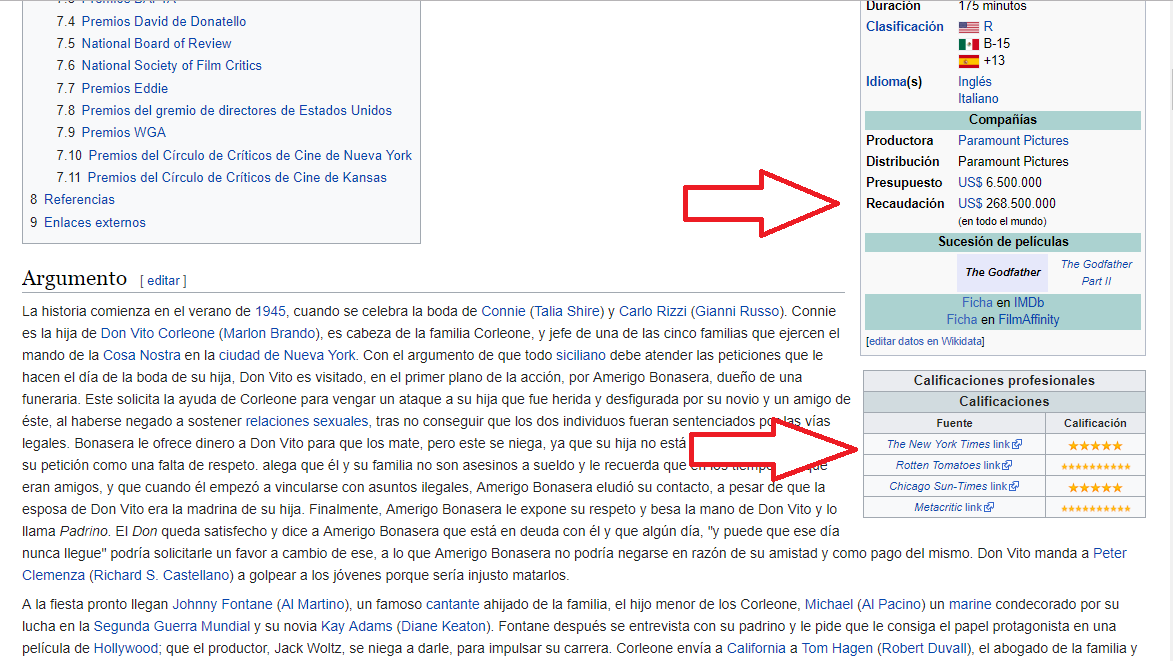Click the Italiano language link

978,99
